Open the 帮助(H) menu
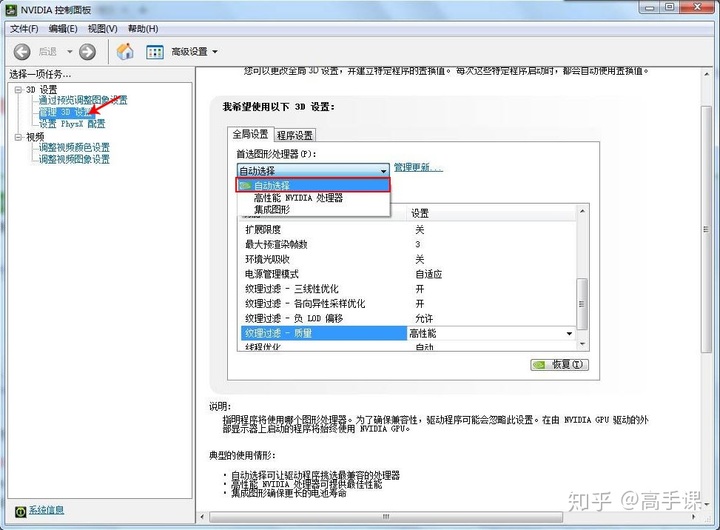Image resolution: width=720 pixels, height=530 pixels. click(x=143, y=29)
